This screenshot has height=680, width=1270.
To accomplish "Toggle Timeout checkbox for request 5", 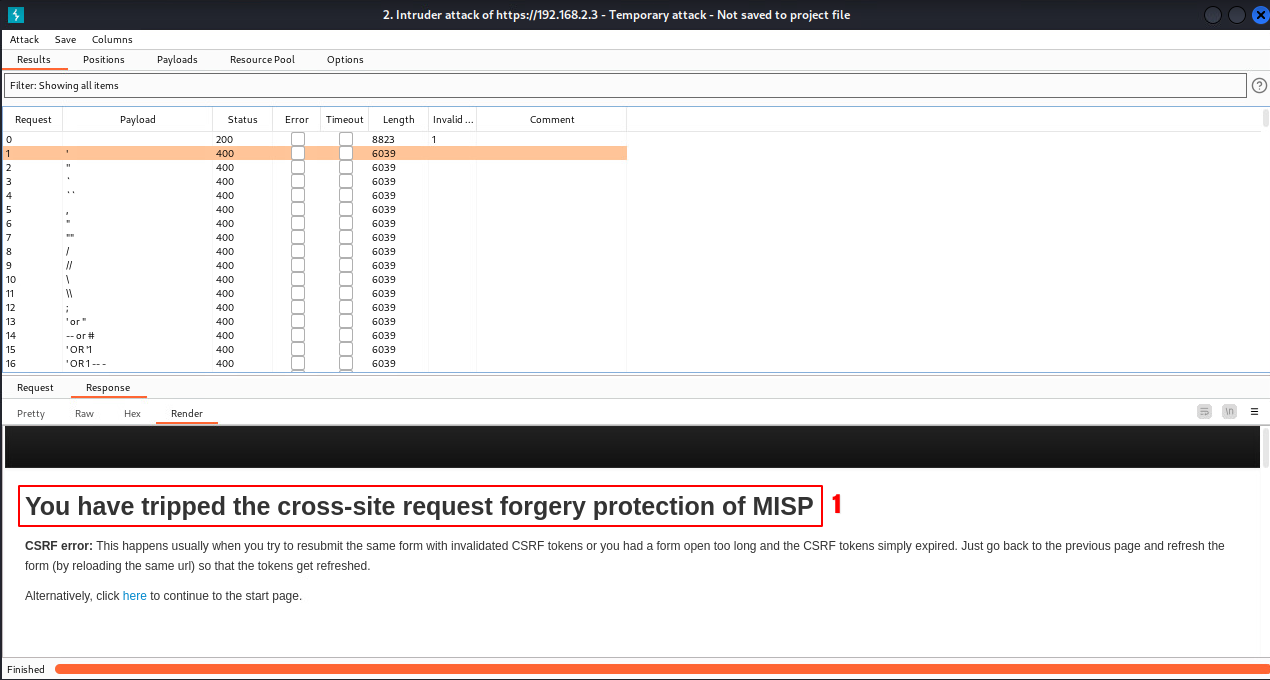I will click(x=345, y=209).
